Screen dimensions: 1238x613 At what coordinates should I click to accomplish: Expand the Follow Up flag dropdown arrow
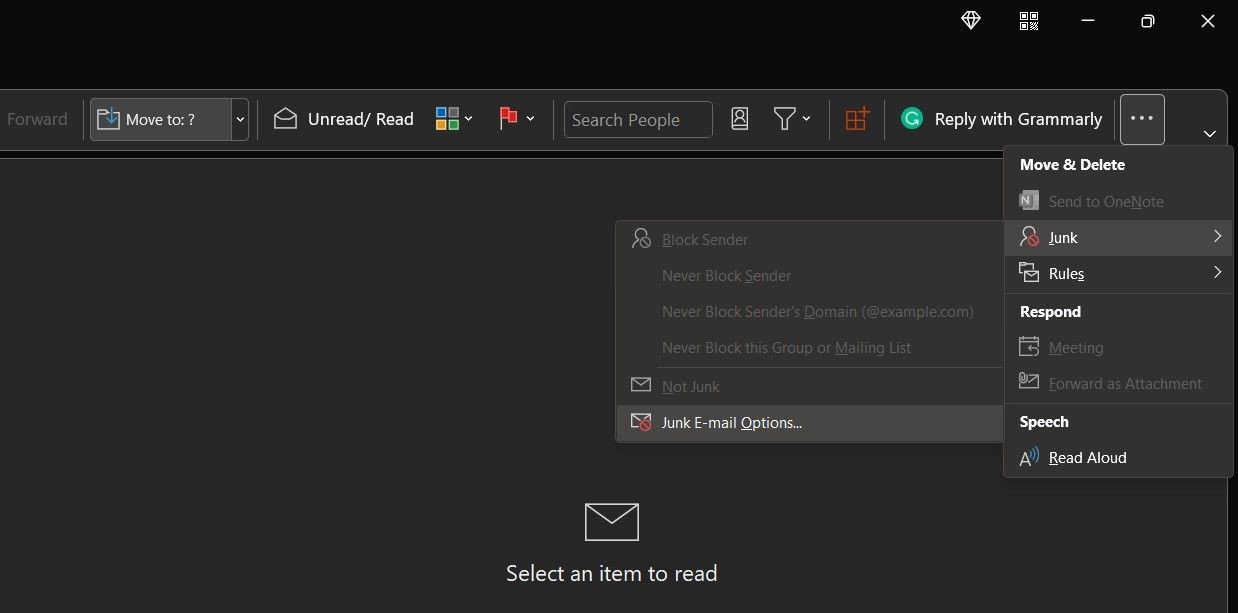[530, 119]
